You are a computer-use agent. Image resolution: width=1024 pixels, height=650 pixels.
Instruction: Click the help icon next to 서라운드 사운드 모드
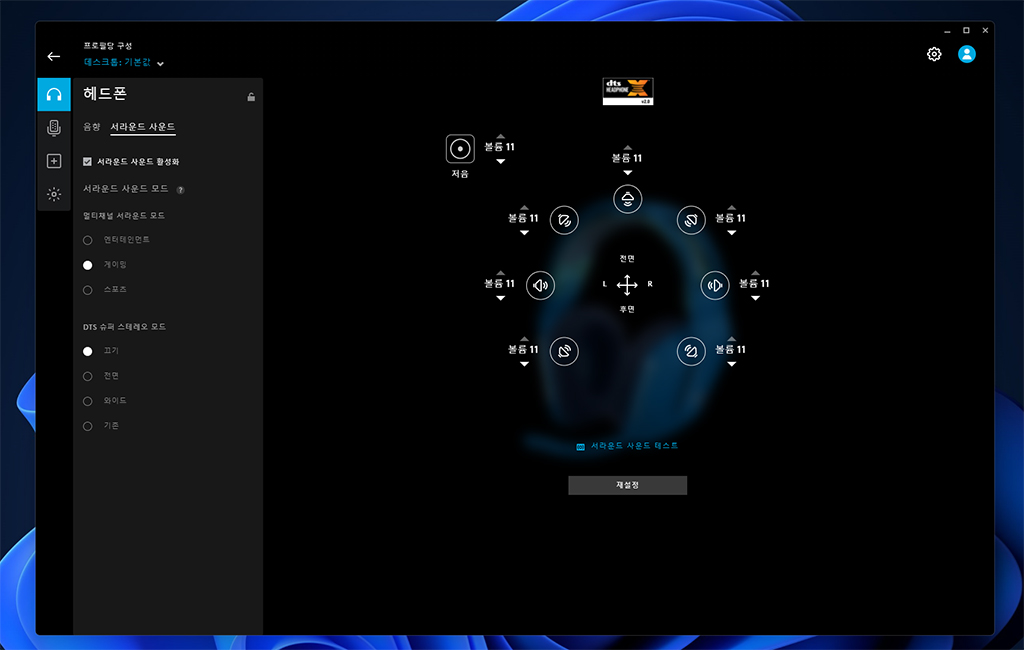(180, 190)
